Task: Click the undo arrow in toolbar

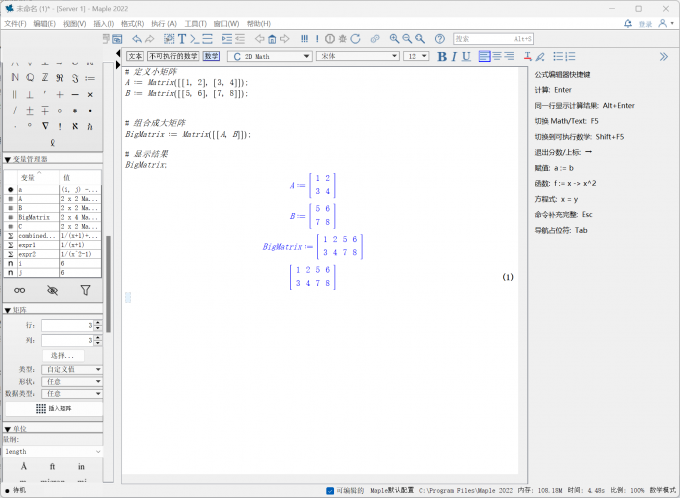Action: 137,39
